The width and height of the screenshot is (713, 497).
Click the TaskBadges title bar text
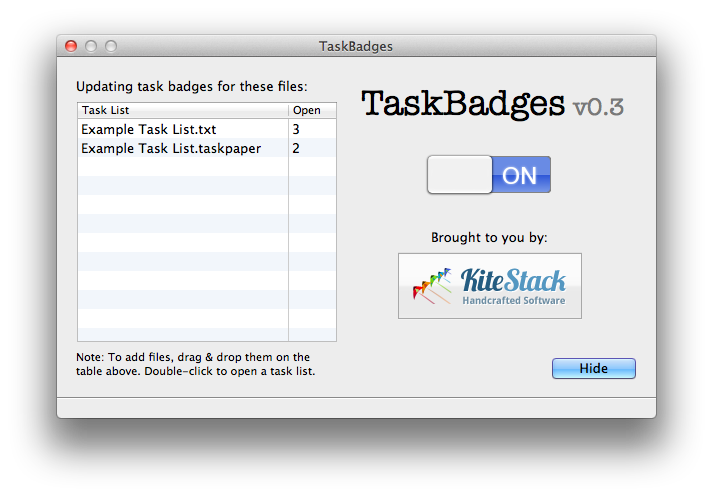coord(356,46)
